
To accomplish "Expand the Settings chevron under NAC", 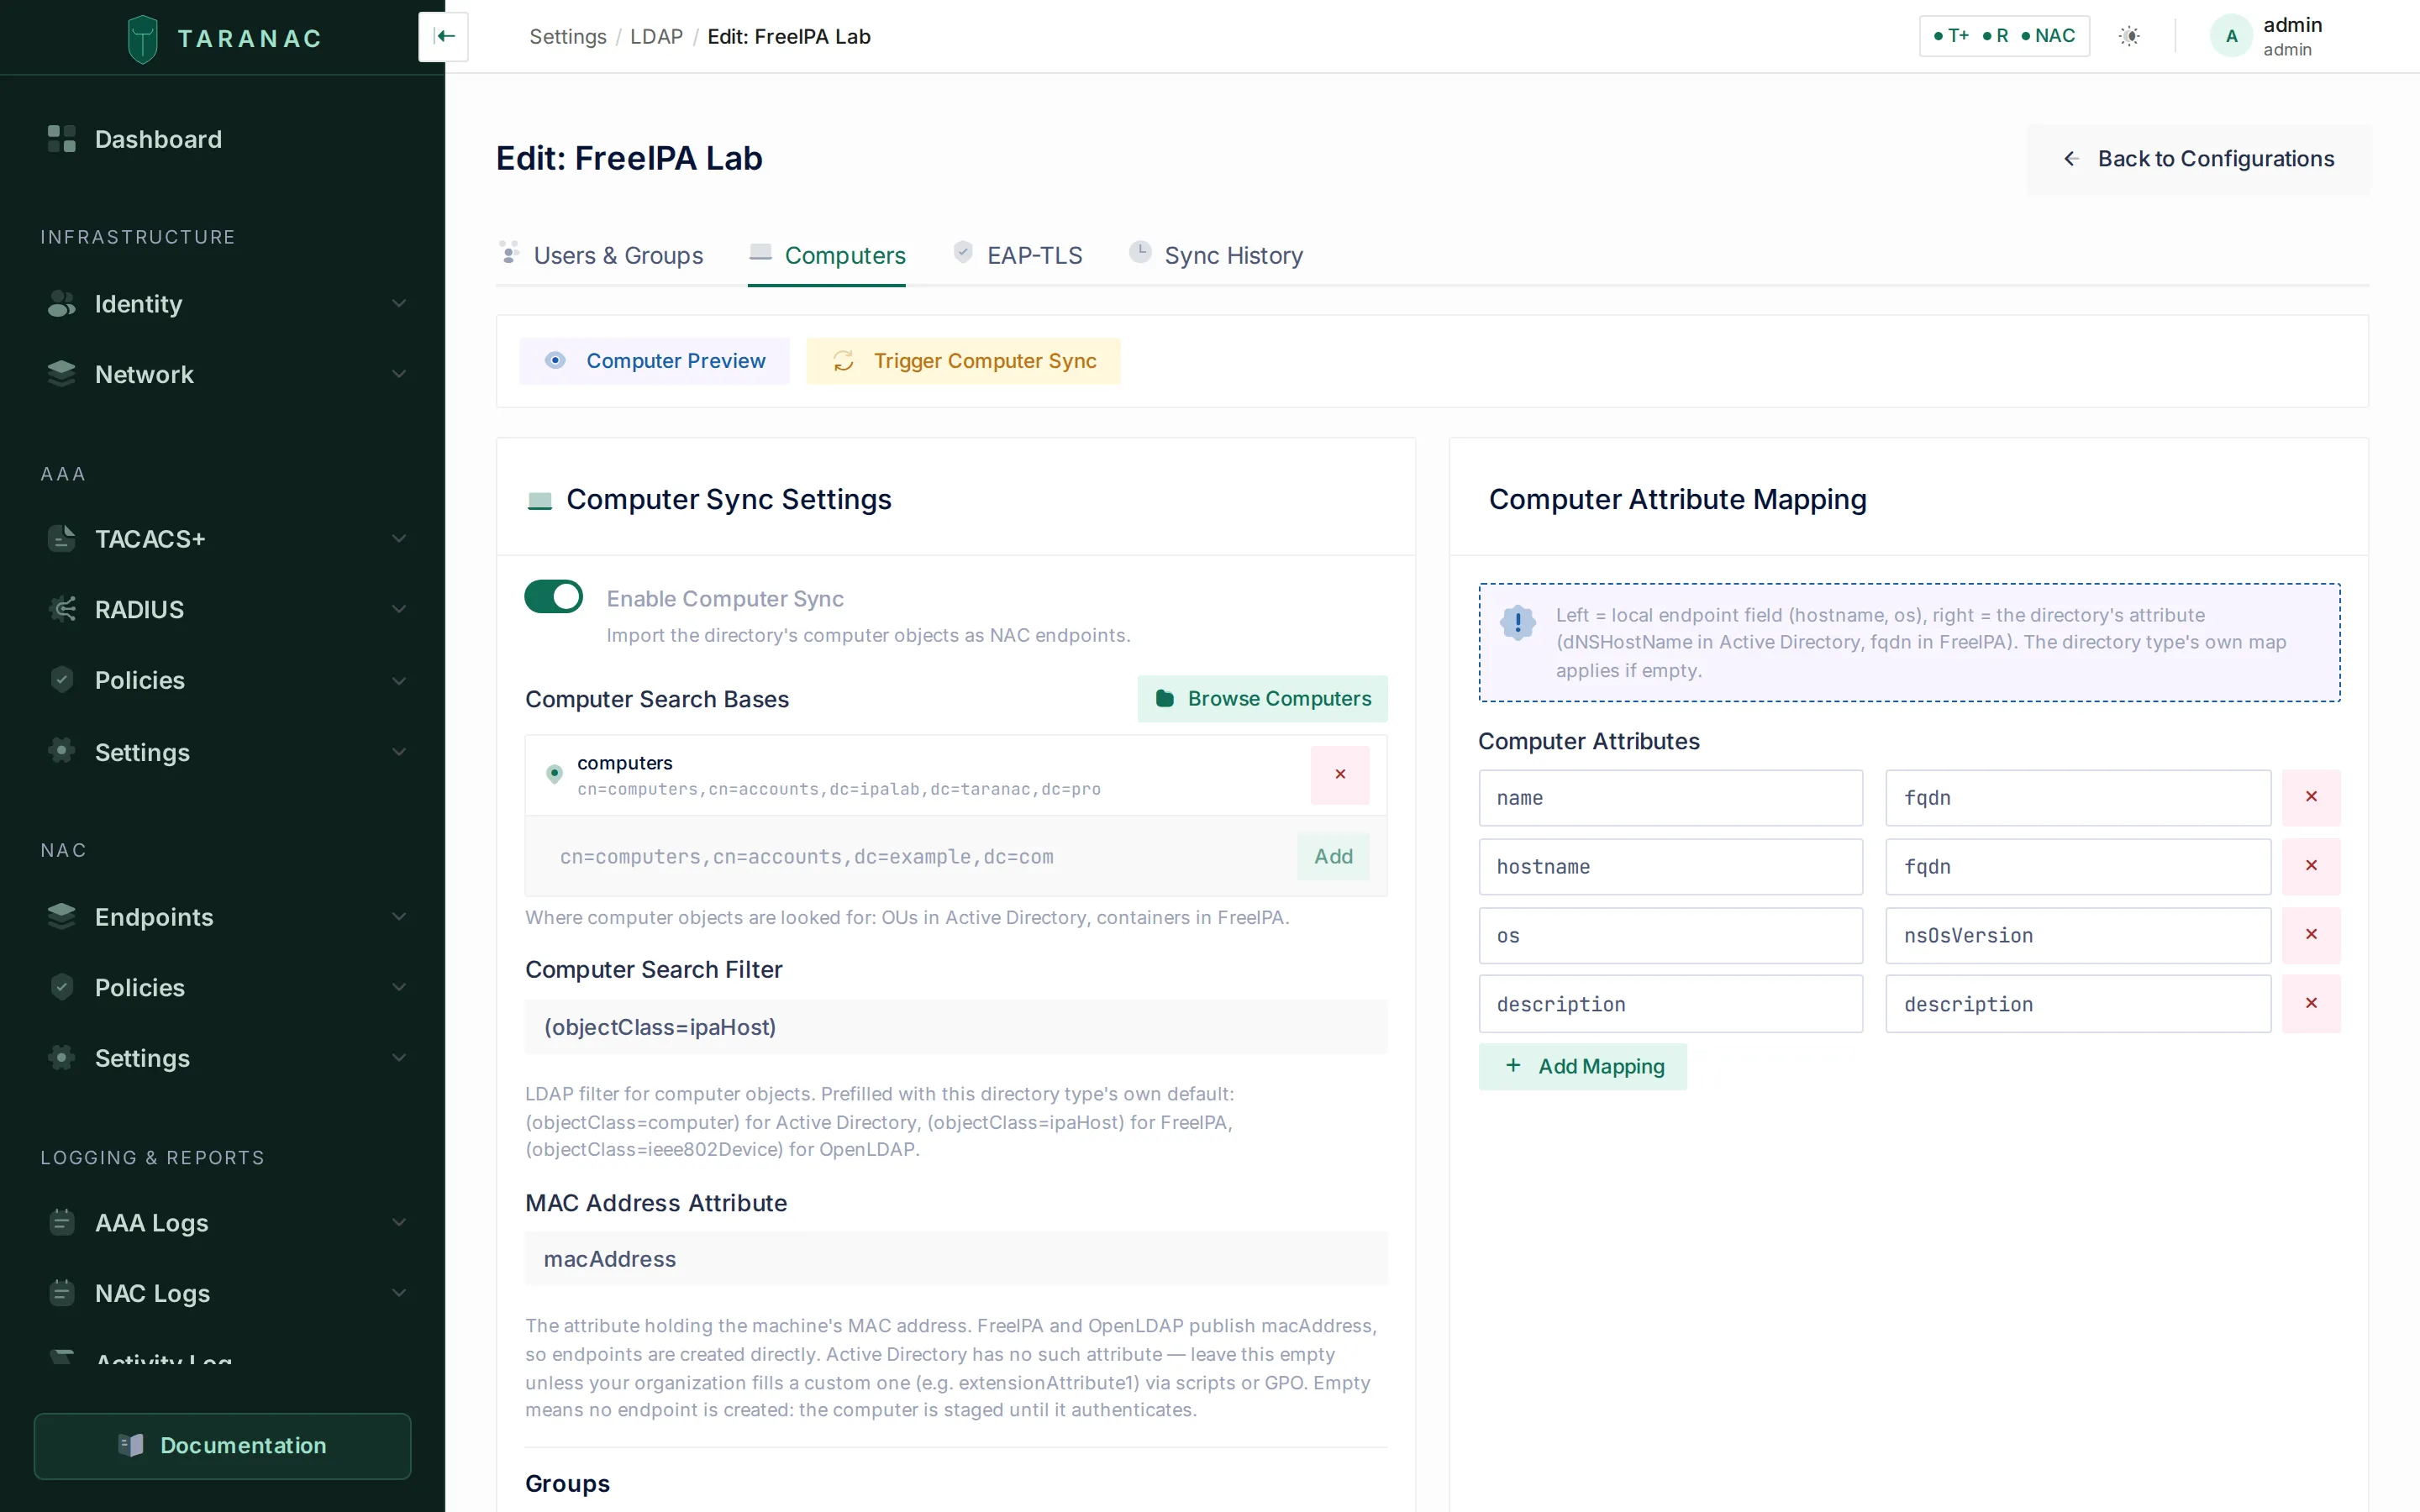I will click(399, 1058).
